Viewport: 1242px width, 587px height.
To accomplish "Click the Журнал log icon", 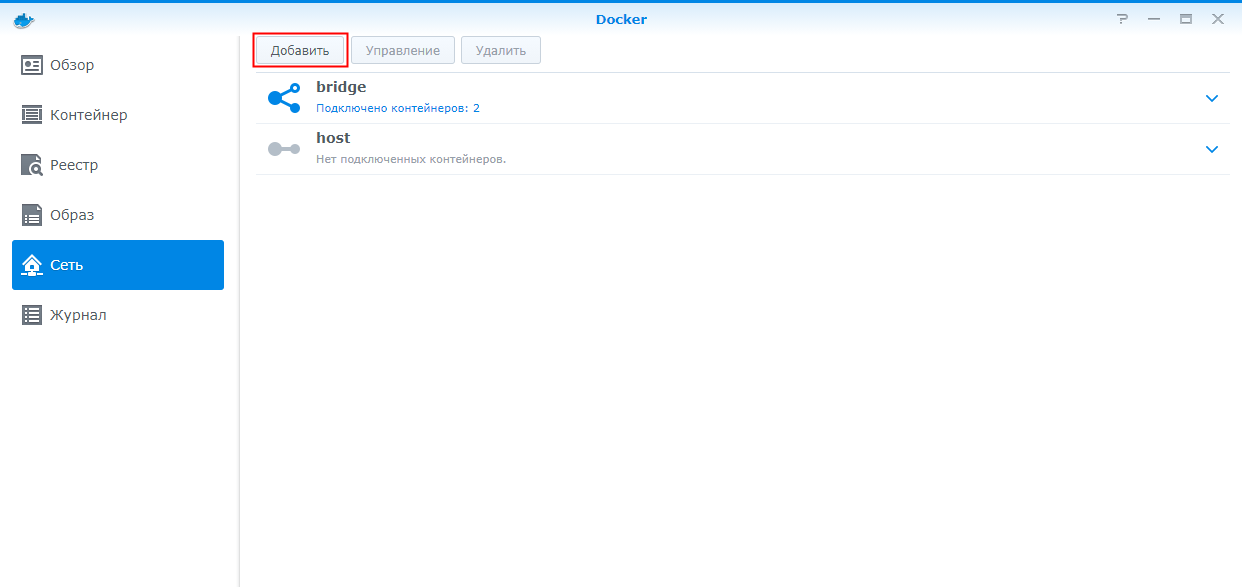I will 32,315.
